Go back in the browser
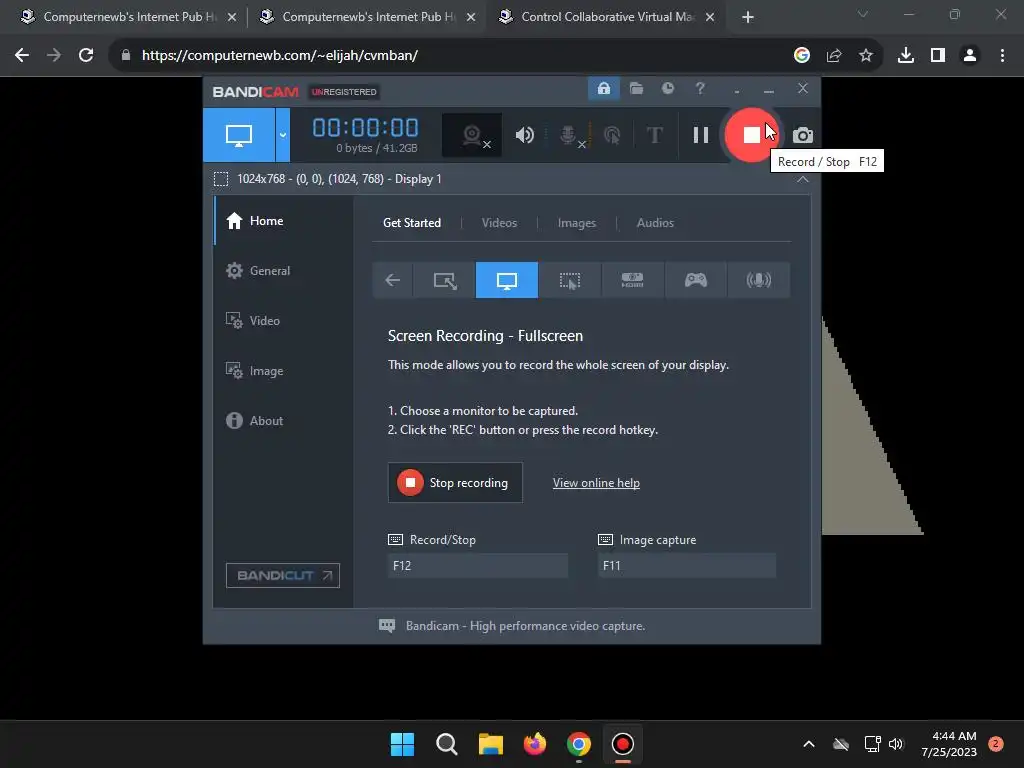 [x=22, y=55]
